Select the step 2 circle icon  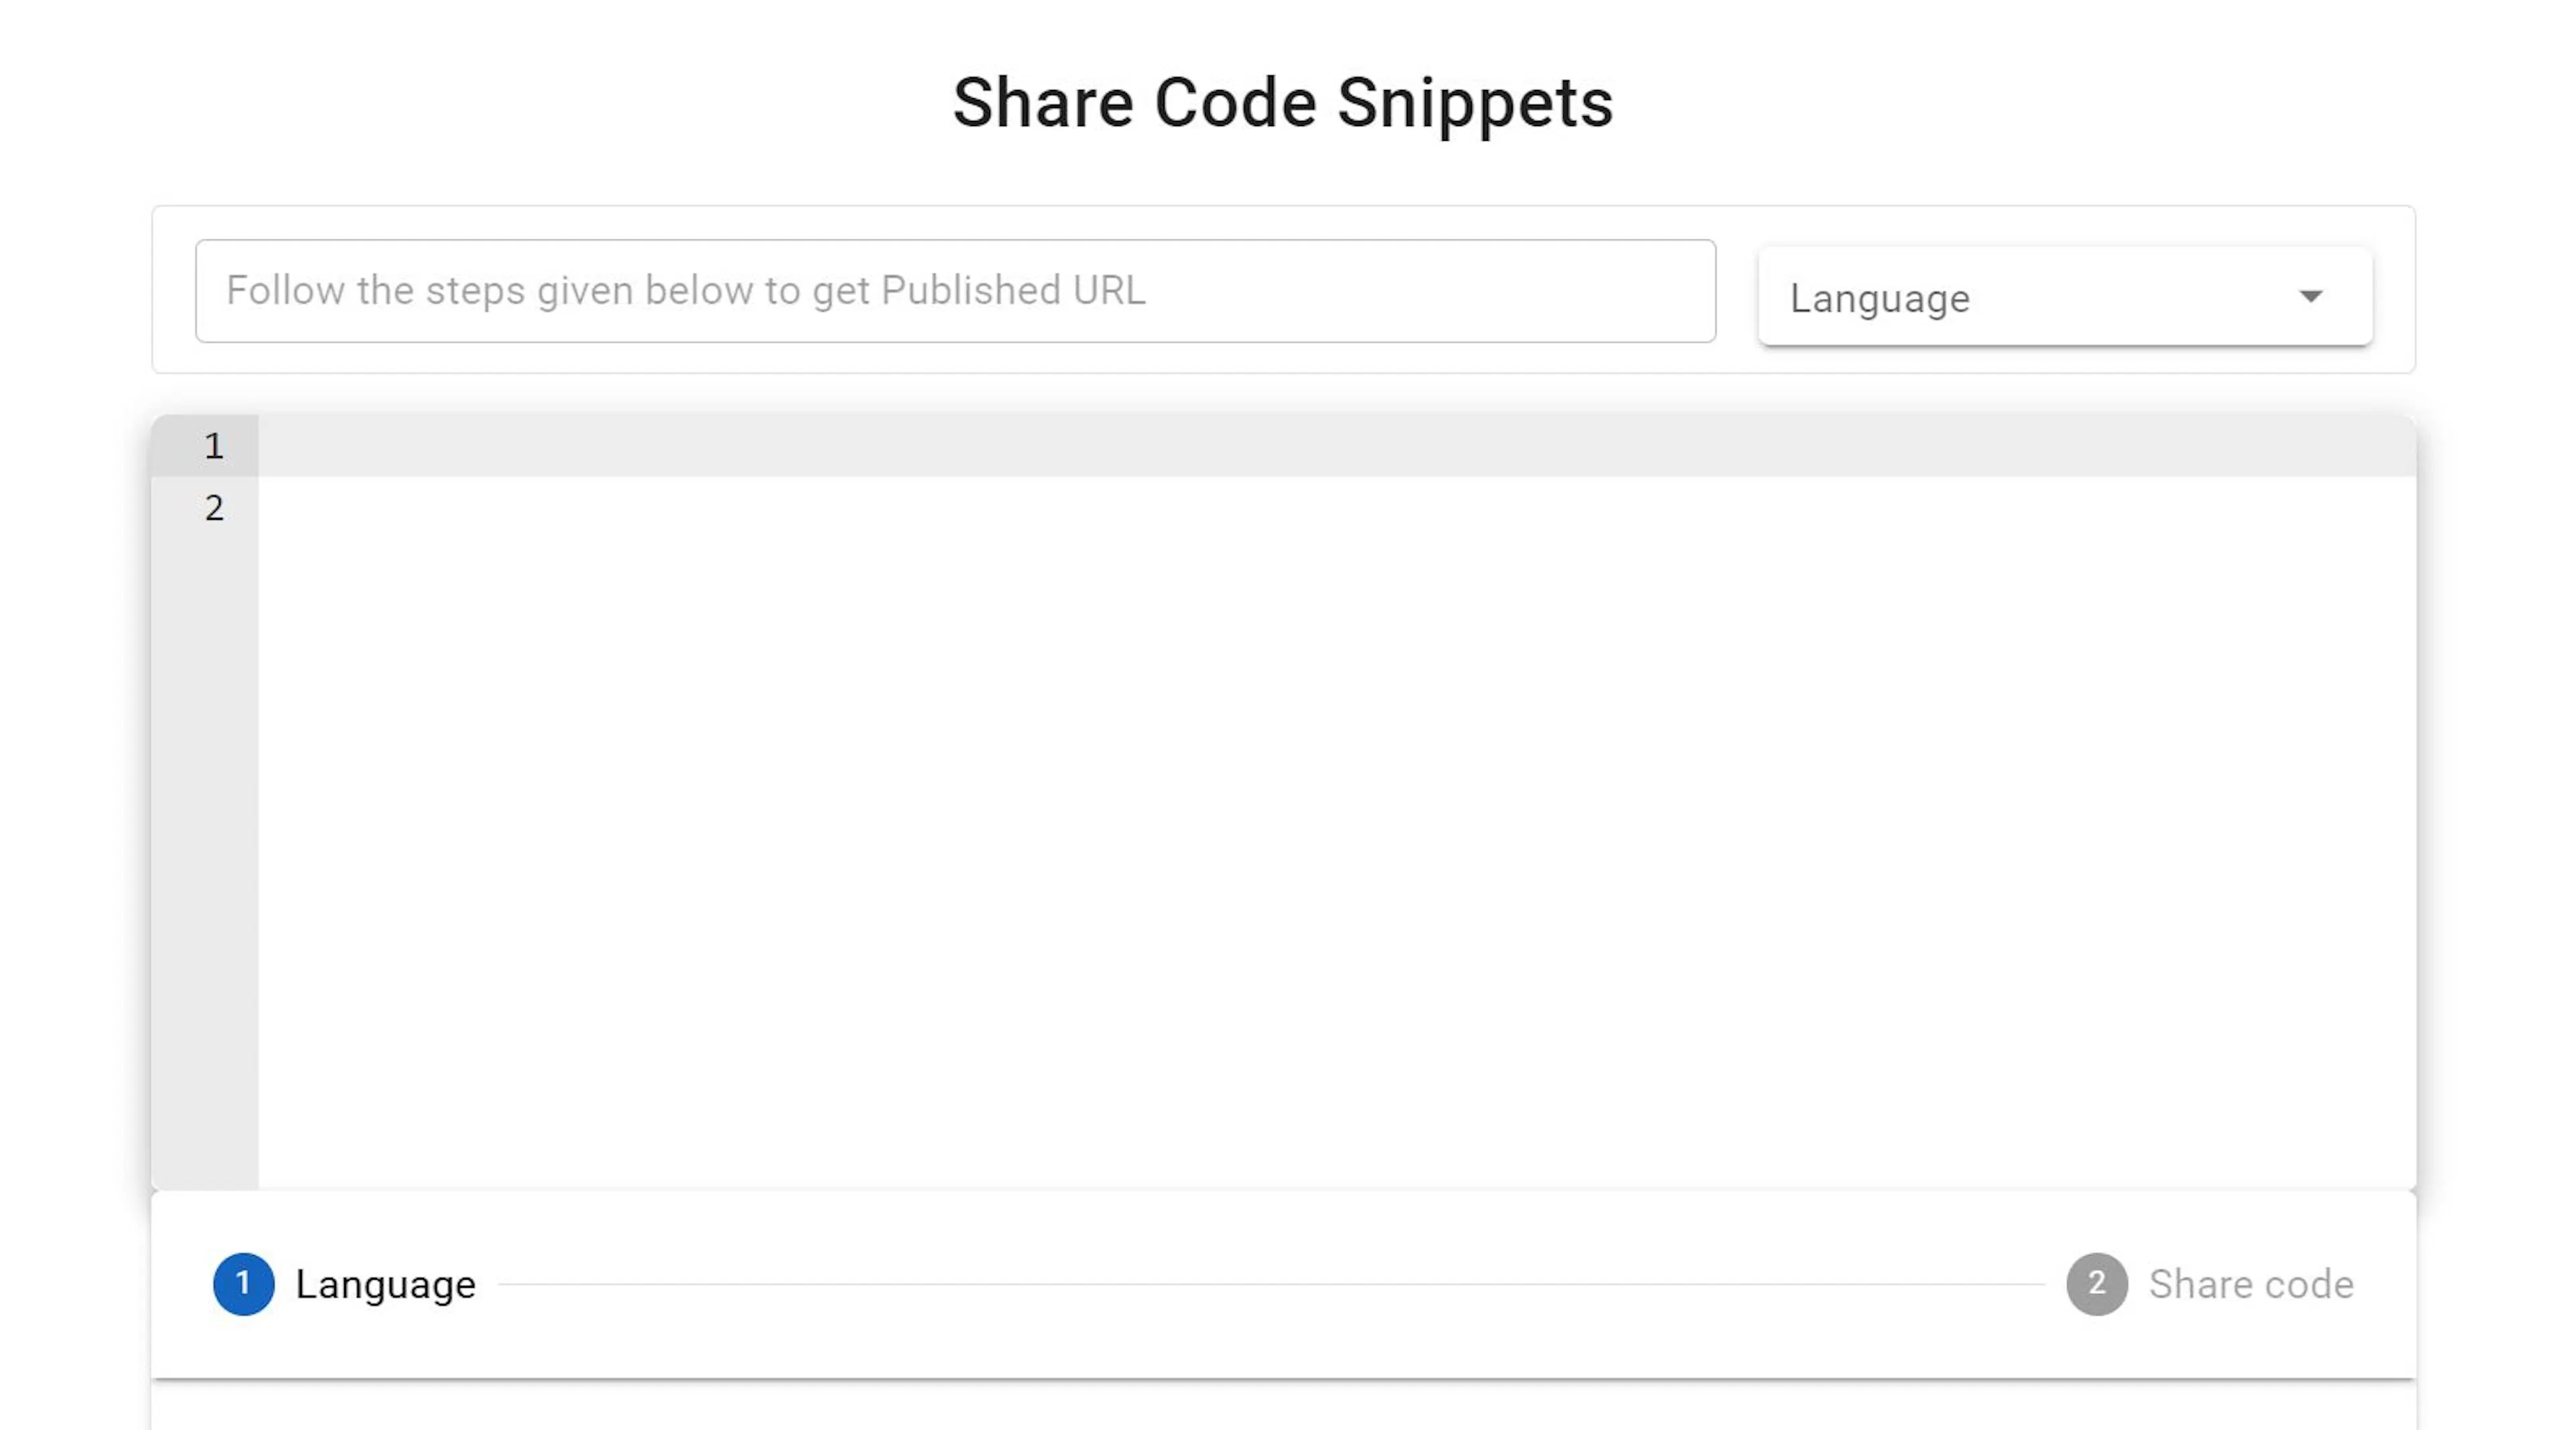[x=2097, y=1284]
